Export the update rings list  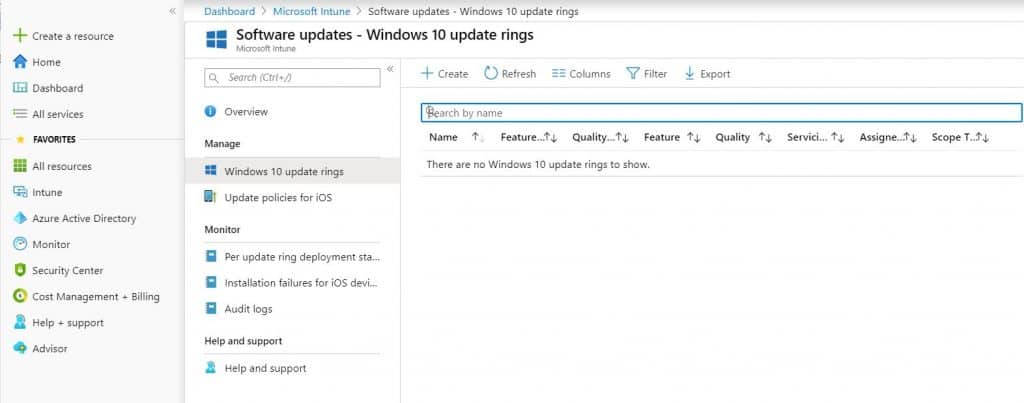pos(707,74)
